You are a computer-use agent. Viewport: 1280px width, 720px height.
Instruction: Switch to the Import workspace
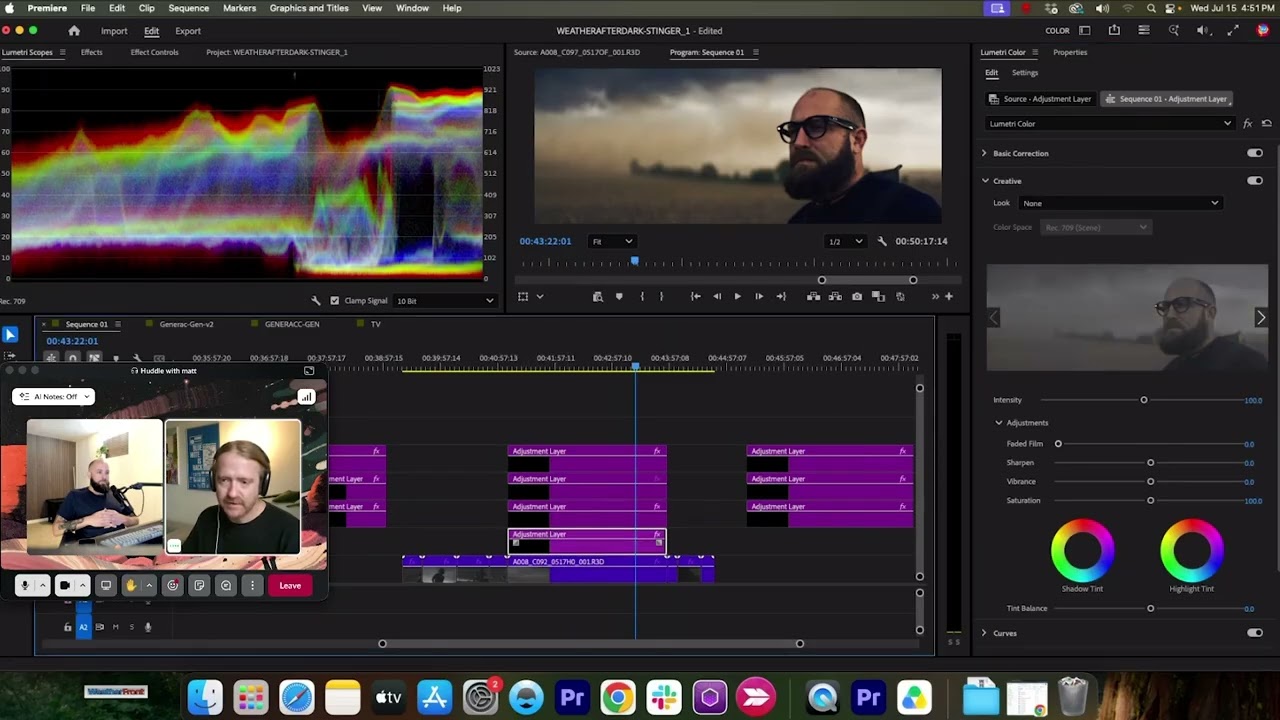coord(114,31)
